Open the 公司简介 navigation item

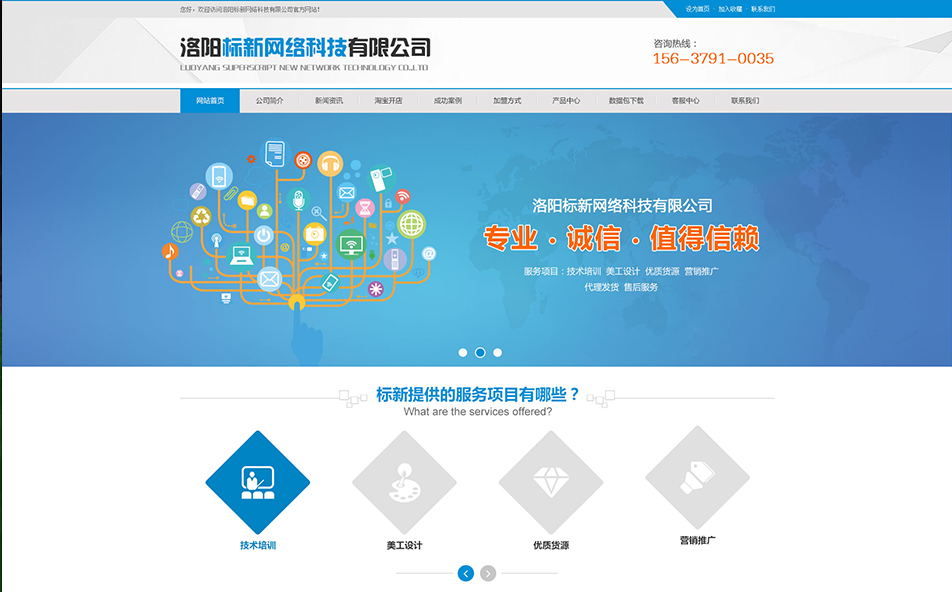click(x=269, y=101)
